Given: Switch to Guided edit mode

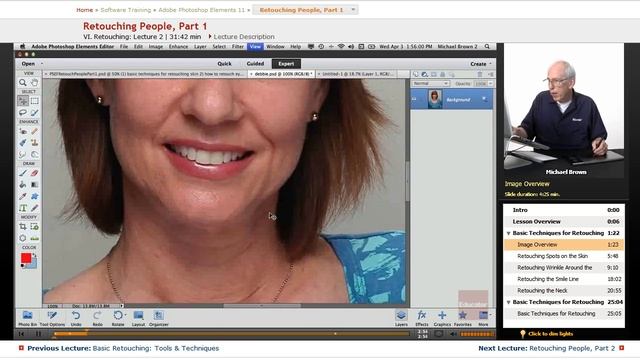Looking at the screenshot, I should coord(255,64).
